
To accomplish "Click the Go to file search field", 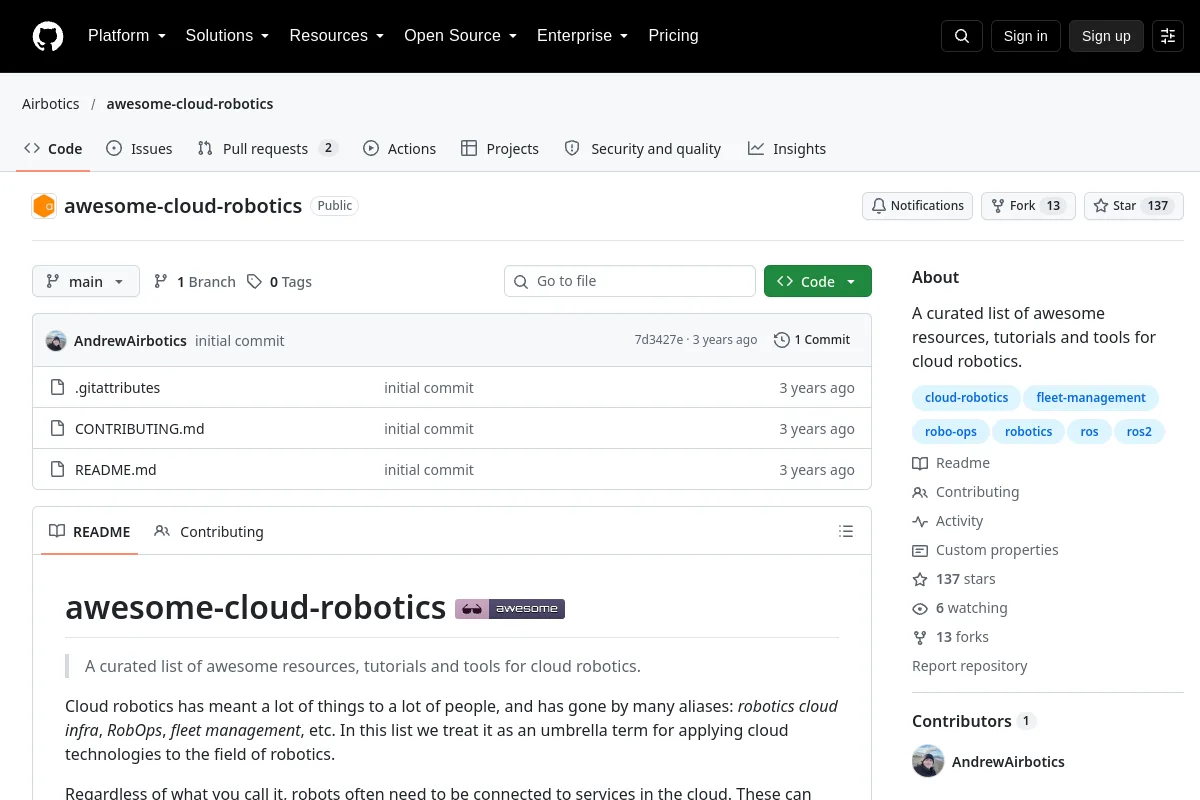I will click(x=630, y=281).
